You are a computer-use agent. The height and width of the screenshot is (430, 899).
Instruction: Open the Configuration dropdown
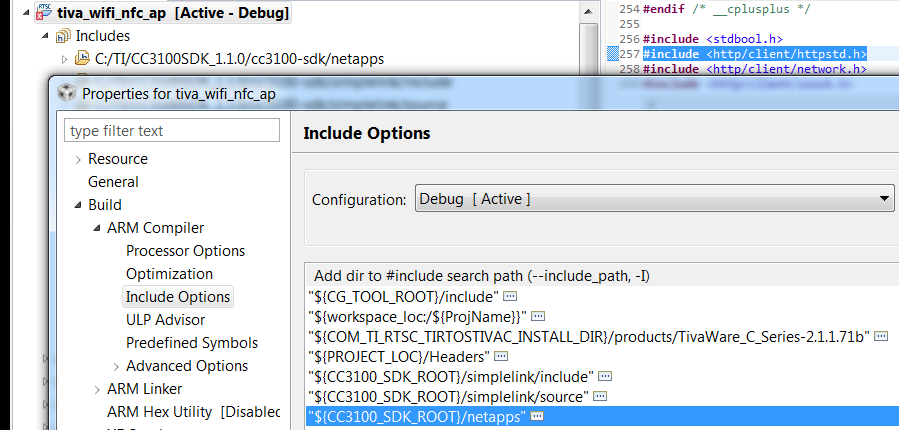tap(653, 199)
